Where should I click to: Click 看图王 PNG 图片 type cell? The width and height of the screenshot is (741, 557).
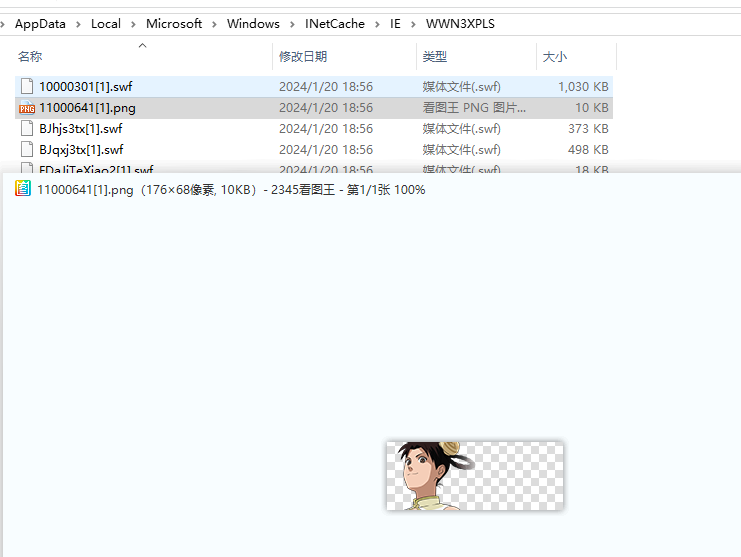[x=474, y=108]
